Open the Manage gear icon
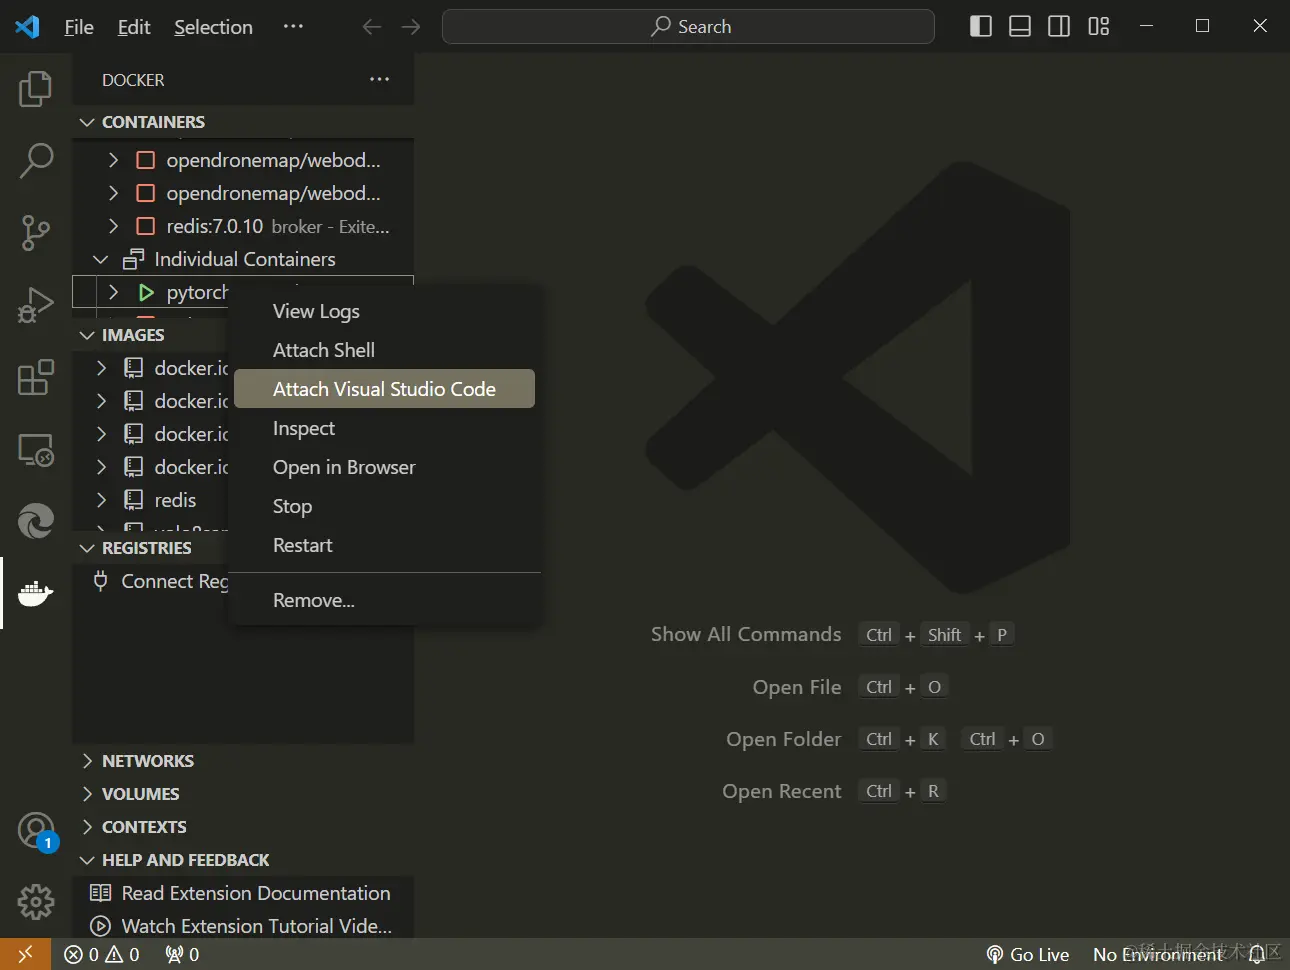1290x970 pixels. [x=36, y=902]
